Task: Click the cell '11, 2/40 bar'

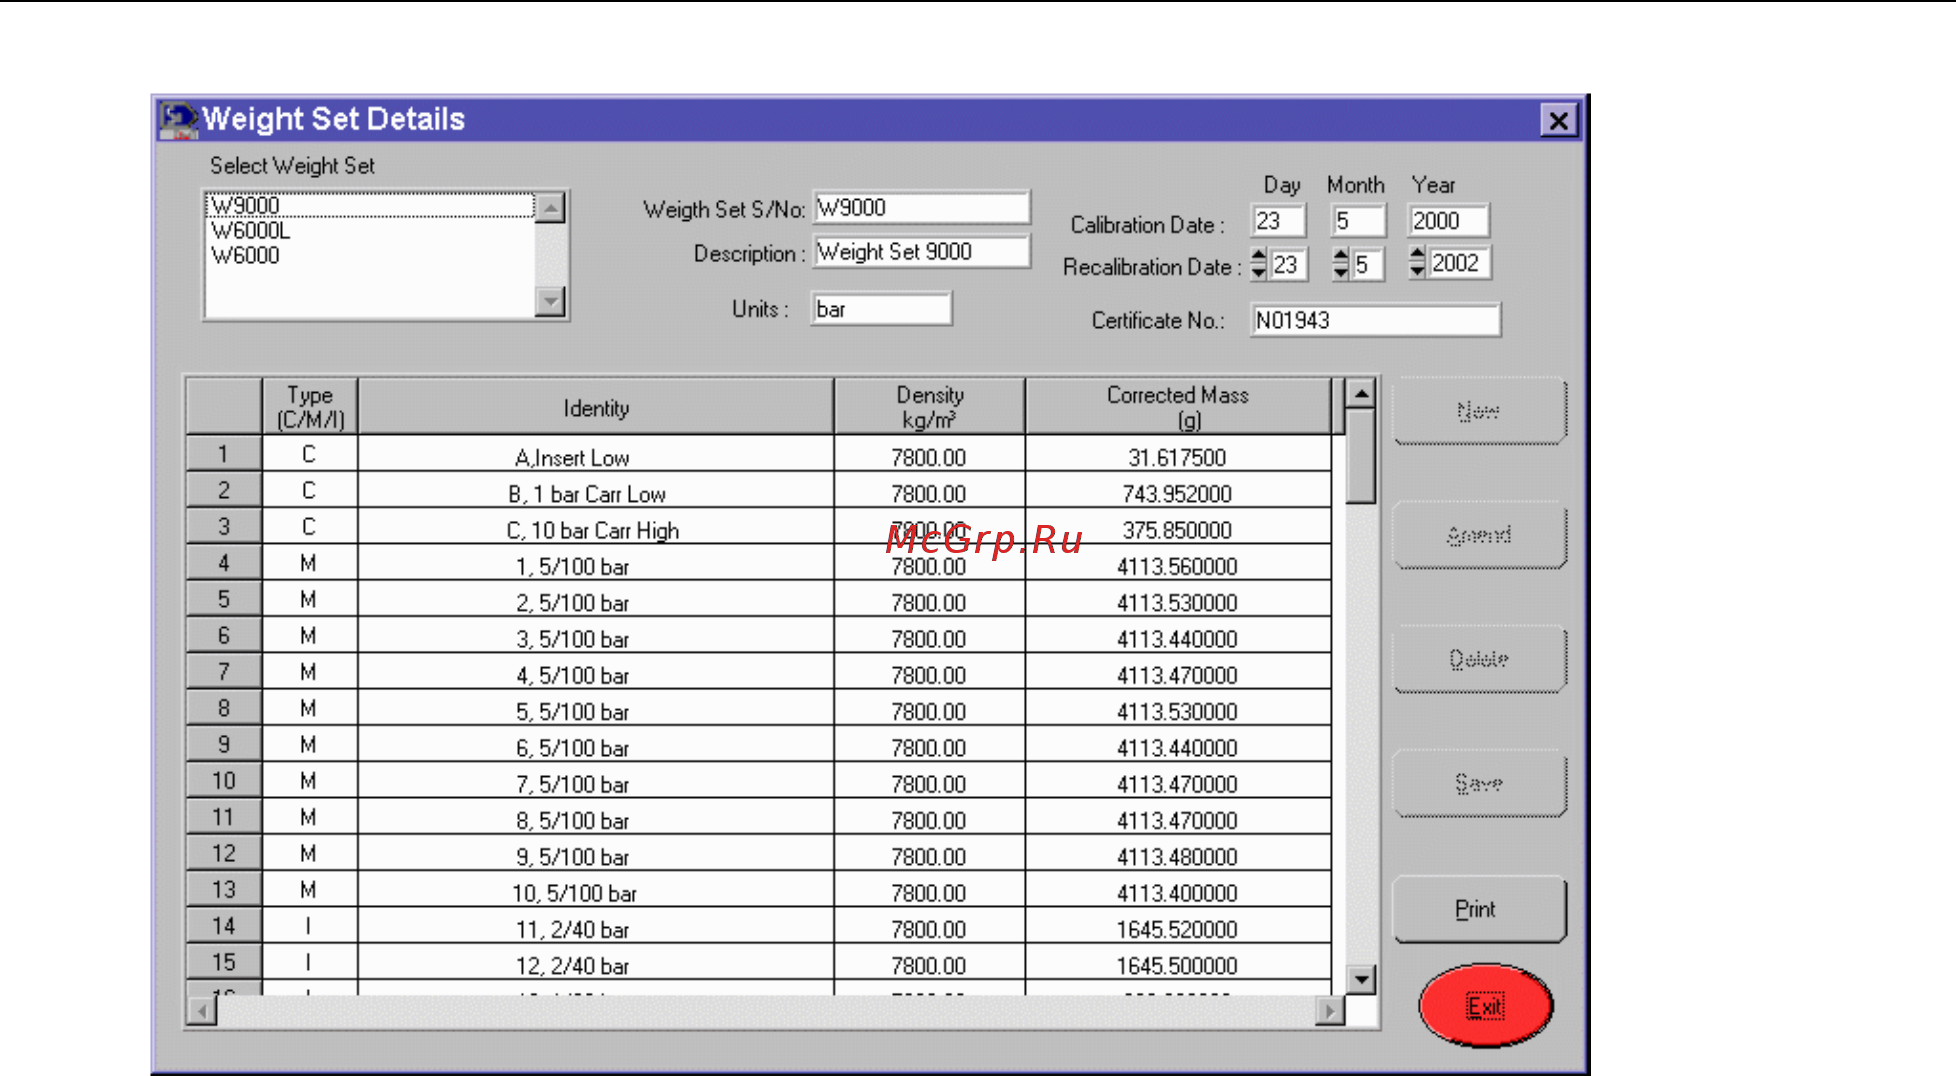Action: point(596,926)
